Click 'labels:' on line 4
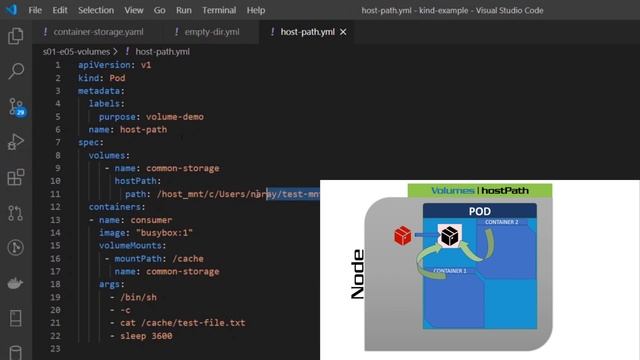 pos(107,104)
